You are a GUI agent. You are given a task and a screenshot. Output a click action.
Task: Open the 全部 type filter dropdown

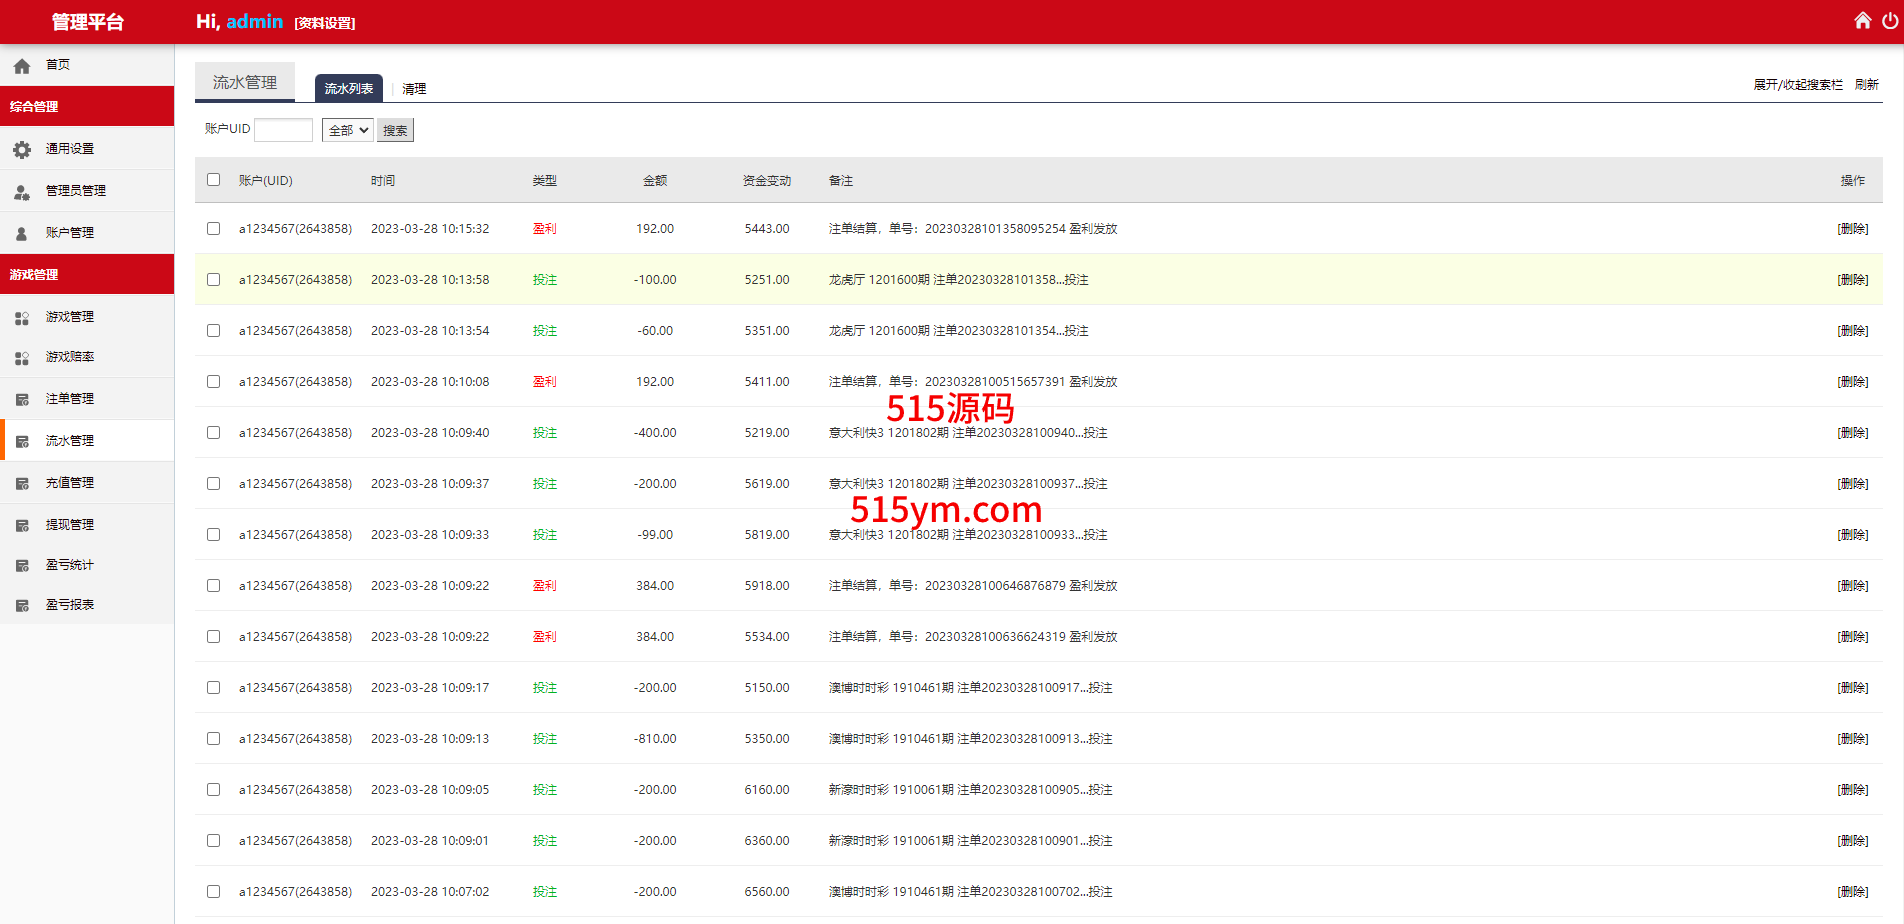347,130
